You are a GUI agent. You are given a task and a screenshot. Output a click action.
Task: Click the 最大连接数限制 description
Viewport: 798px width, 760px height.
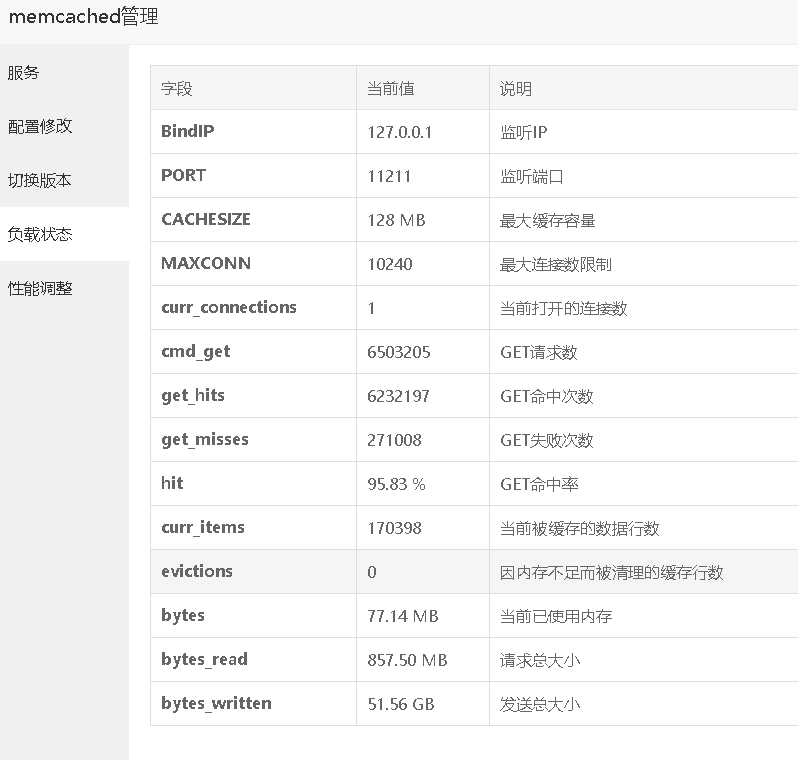pyautogui.click(x=555, y=264)
